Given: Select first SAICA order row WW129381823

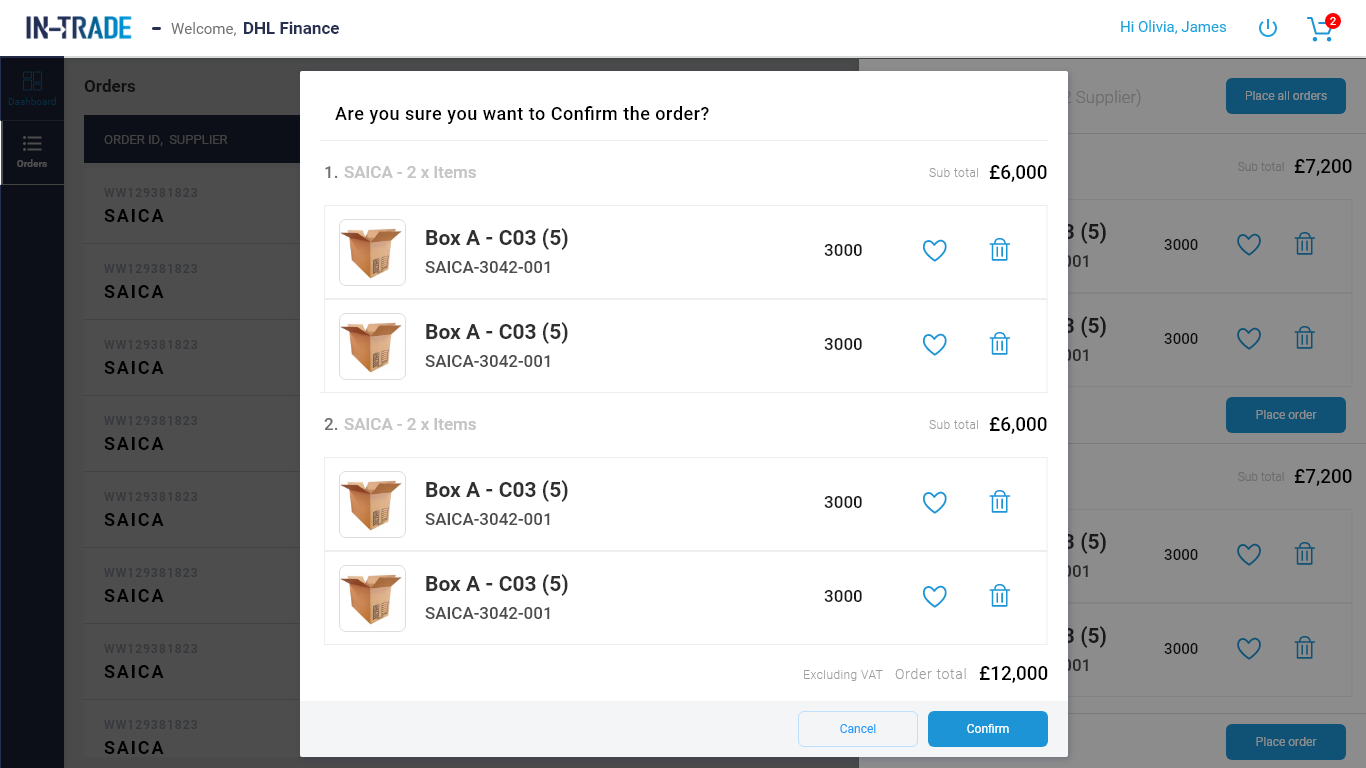Looking at the screenshot, I should pyautogui.click(x=192, y=205).
